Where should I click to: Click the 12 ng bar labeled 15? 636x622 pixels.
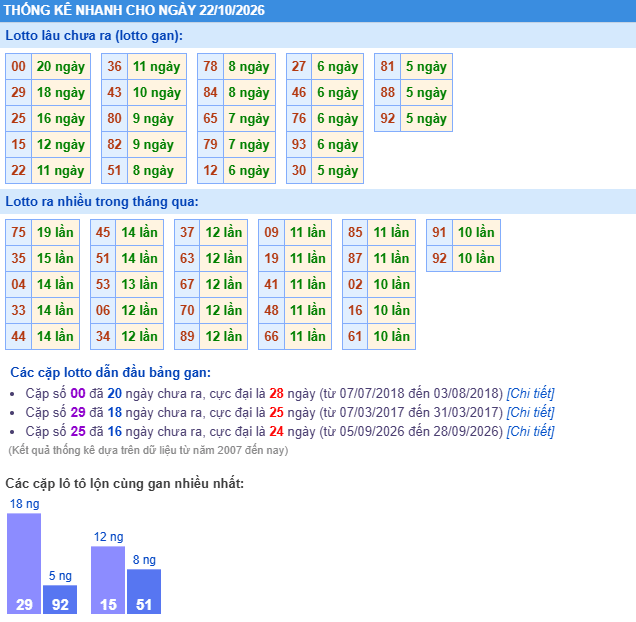[108, 580]
